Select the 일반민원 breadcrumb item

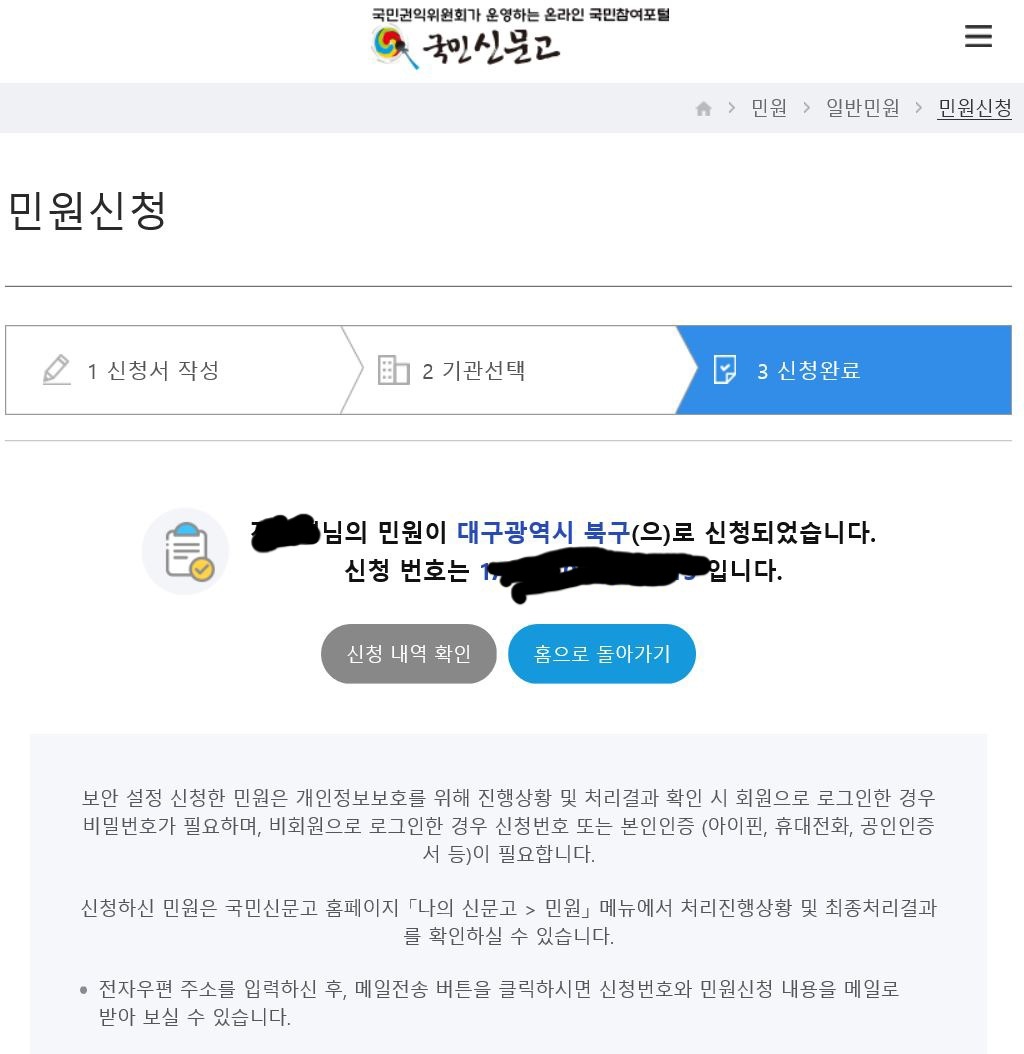(862, 108)
